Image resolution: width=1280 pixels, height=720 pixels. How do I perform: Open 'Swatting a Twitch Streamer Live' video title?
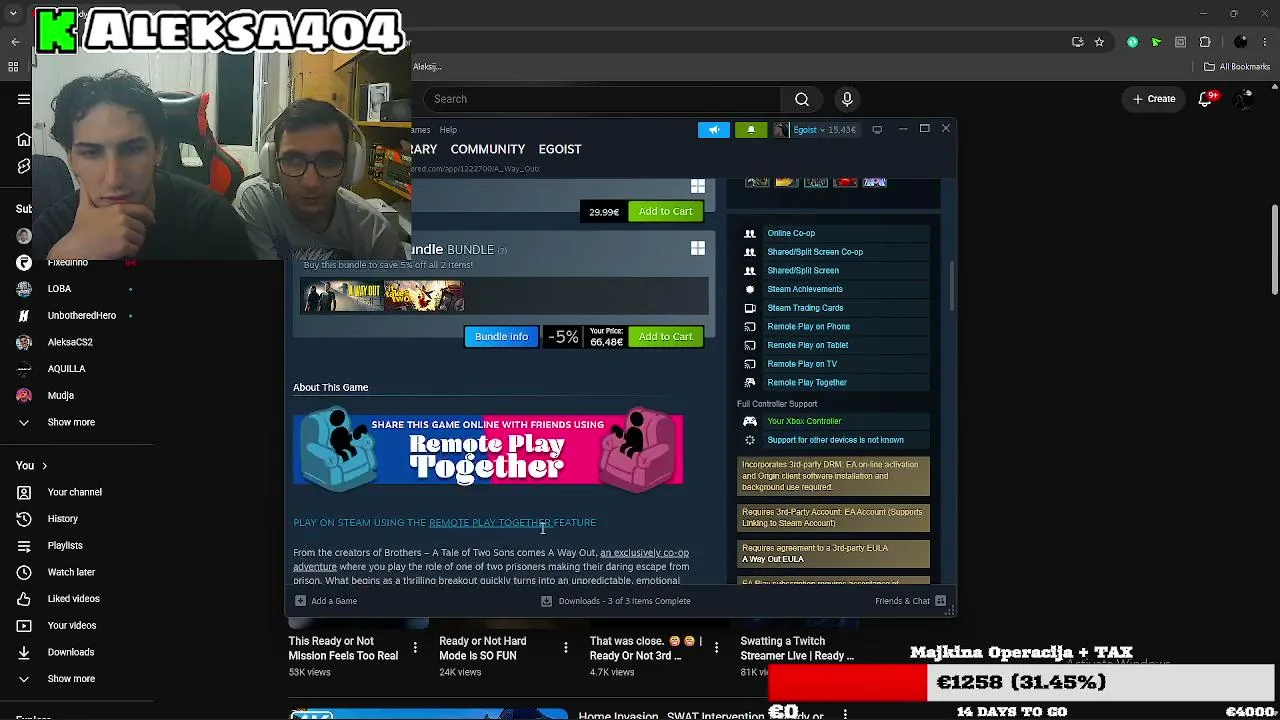click(x=797, y=648)
